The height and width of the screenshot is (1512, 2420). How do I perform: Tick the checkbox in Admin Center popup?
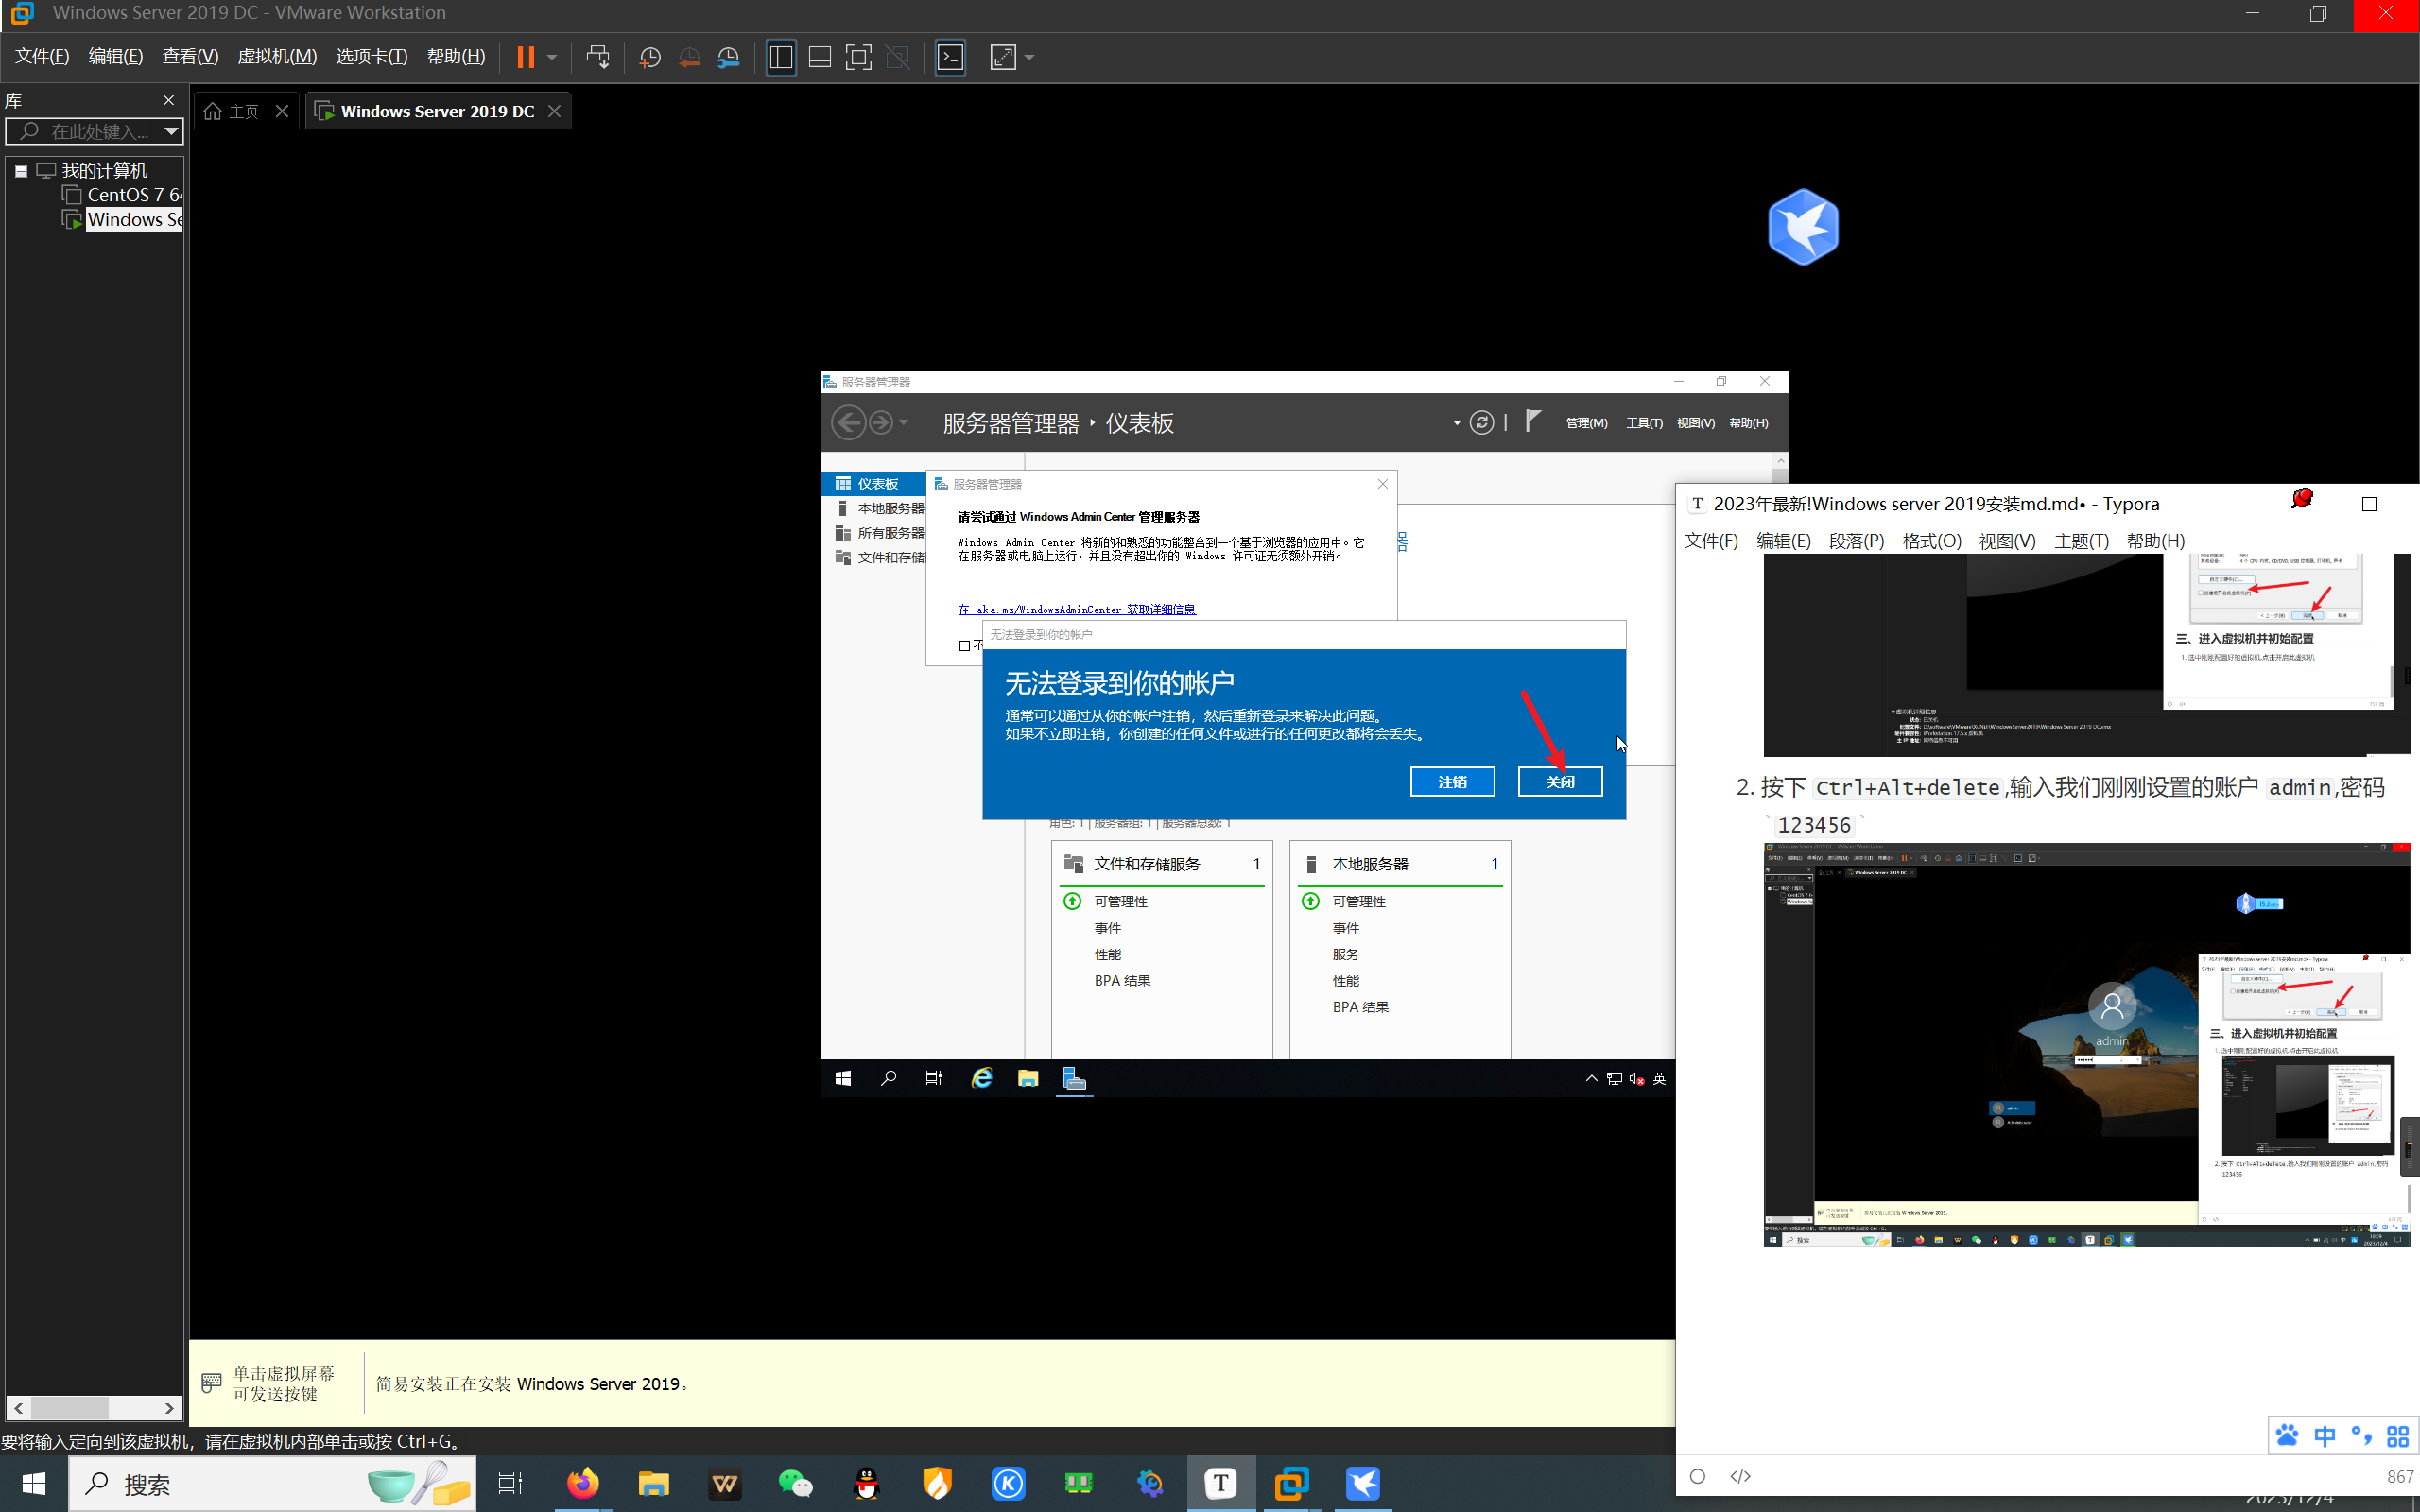pyautogui.click(x=965, y=646)
